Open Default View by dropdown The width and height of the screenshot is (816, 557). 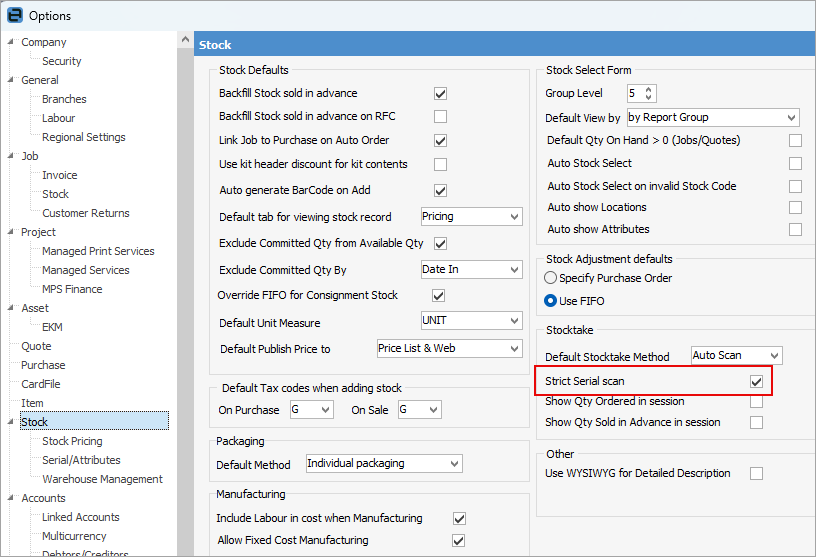pyautogui.click(x=713, y=118)
